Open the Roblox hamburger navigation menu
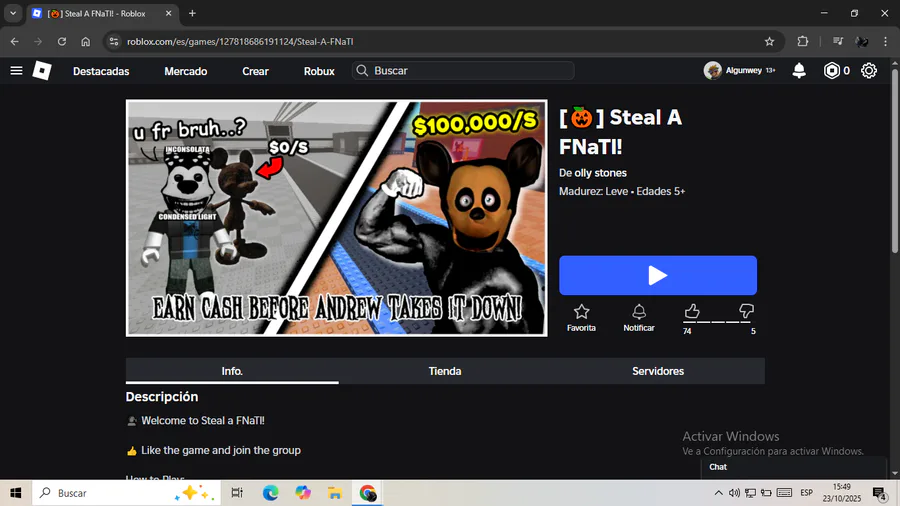This screenshot has height=506, width=900. [x=16, y=71]
